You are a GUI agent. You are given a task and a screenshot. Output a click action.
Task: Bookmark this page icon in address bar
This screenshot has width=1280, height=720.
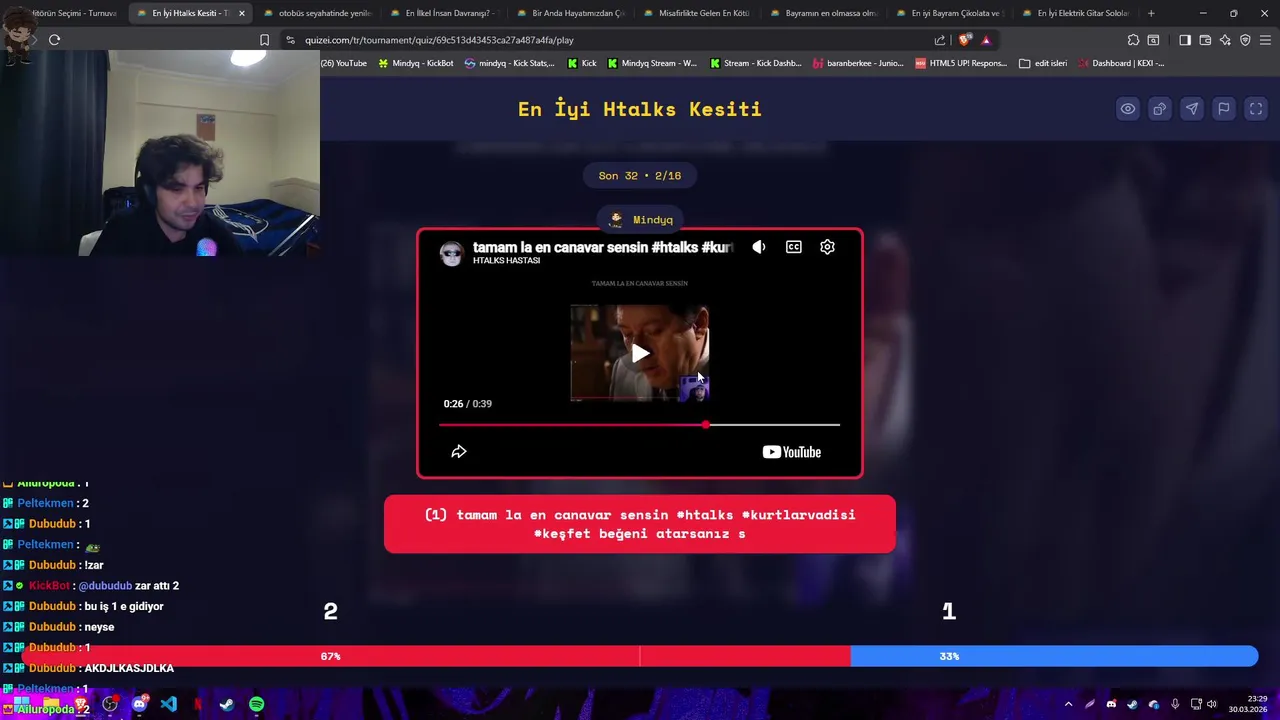pos(264,40)
